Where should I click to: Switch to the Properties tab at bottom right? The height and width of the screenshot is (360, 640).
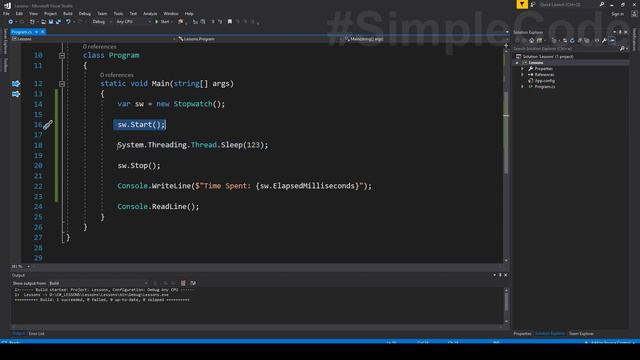(522, 333)
